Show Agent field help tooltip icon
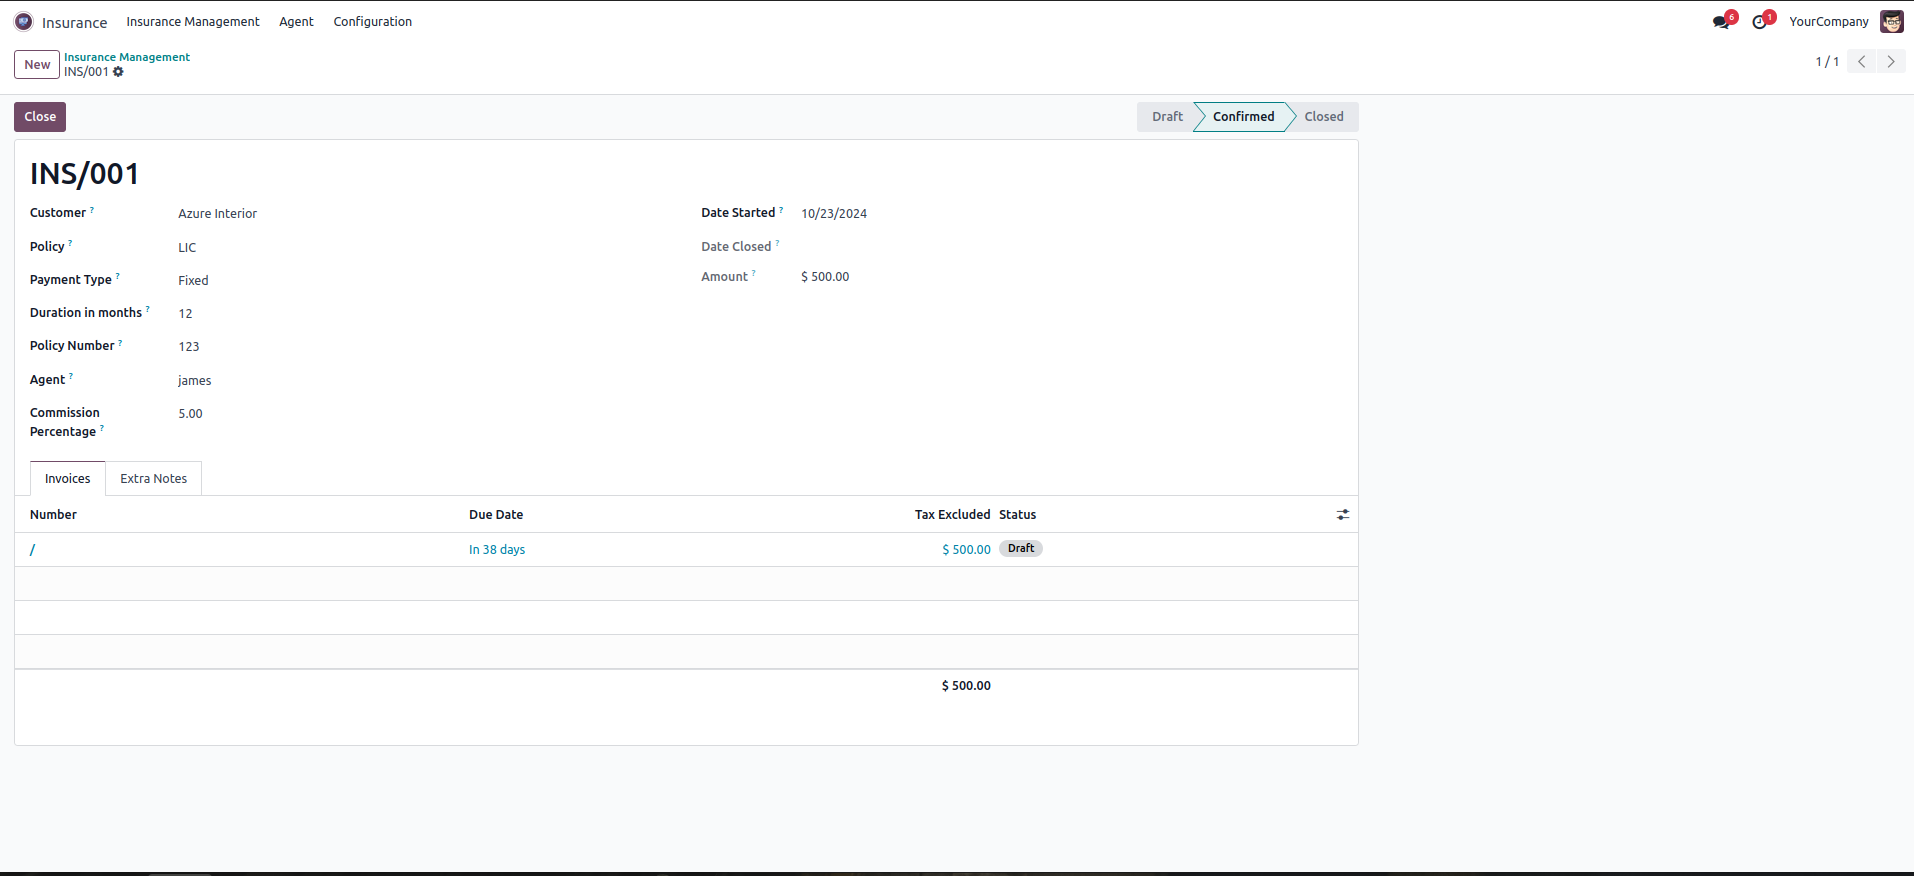 [71, 376]
